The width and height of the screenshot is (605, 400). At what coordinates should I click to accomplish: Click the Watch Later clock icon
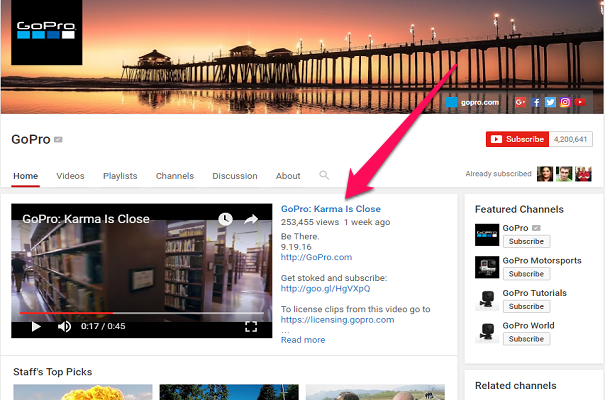click(x=226, y=219)
